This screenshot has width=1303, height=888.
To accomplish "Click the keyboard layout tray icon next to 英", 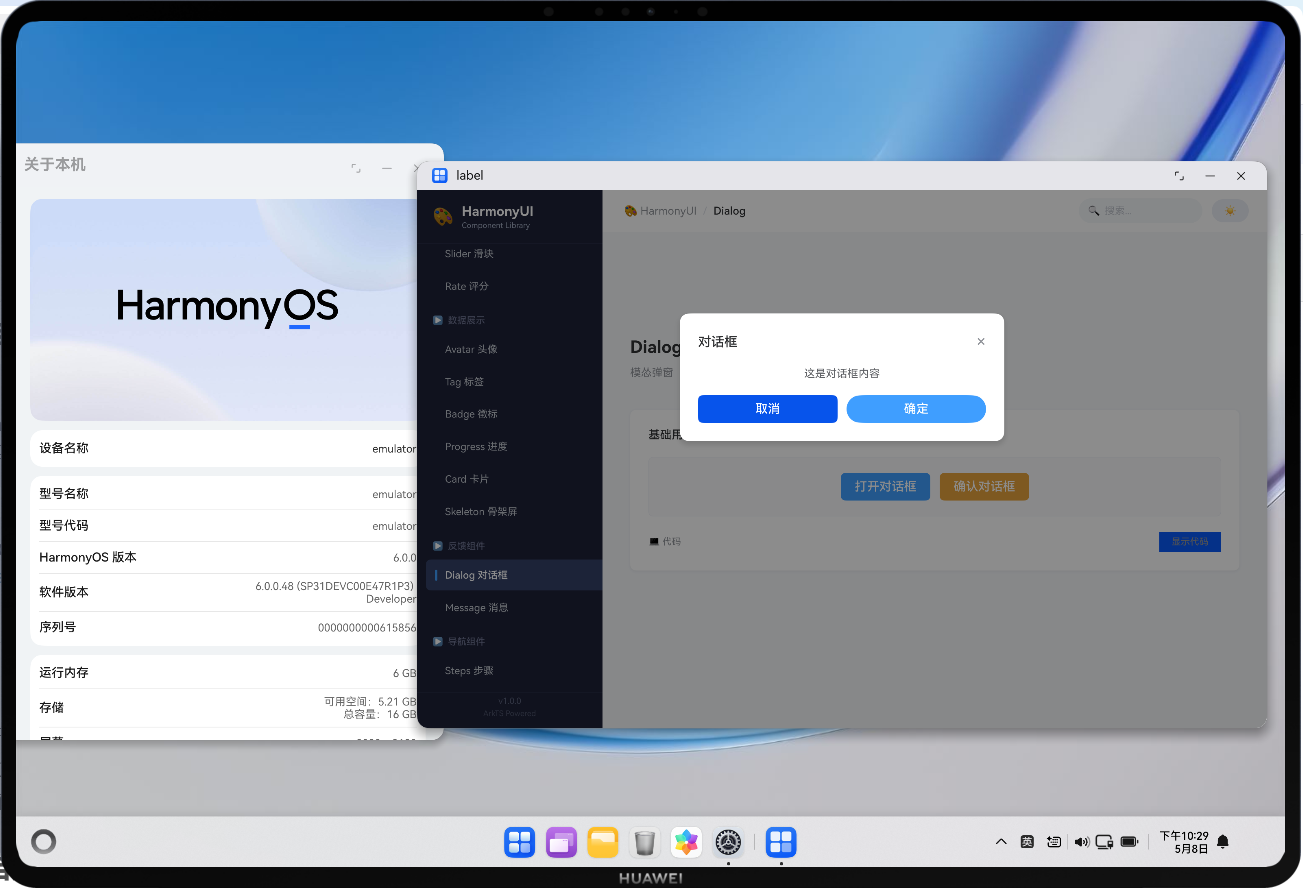I will (x=1054, y=842).
